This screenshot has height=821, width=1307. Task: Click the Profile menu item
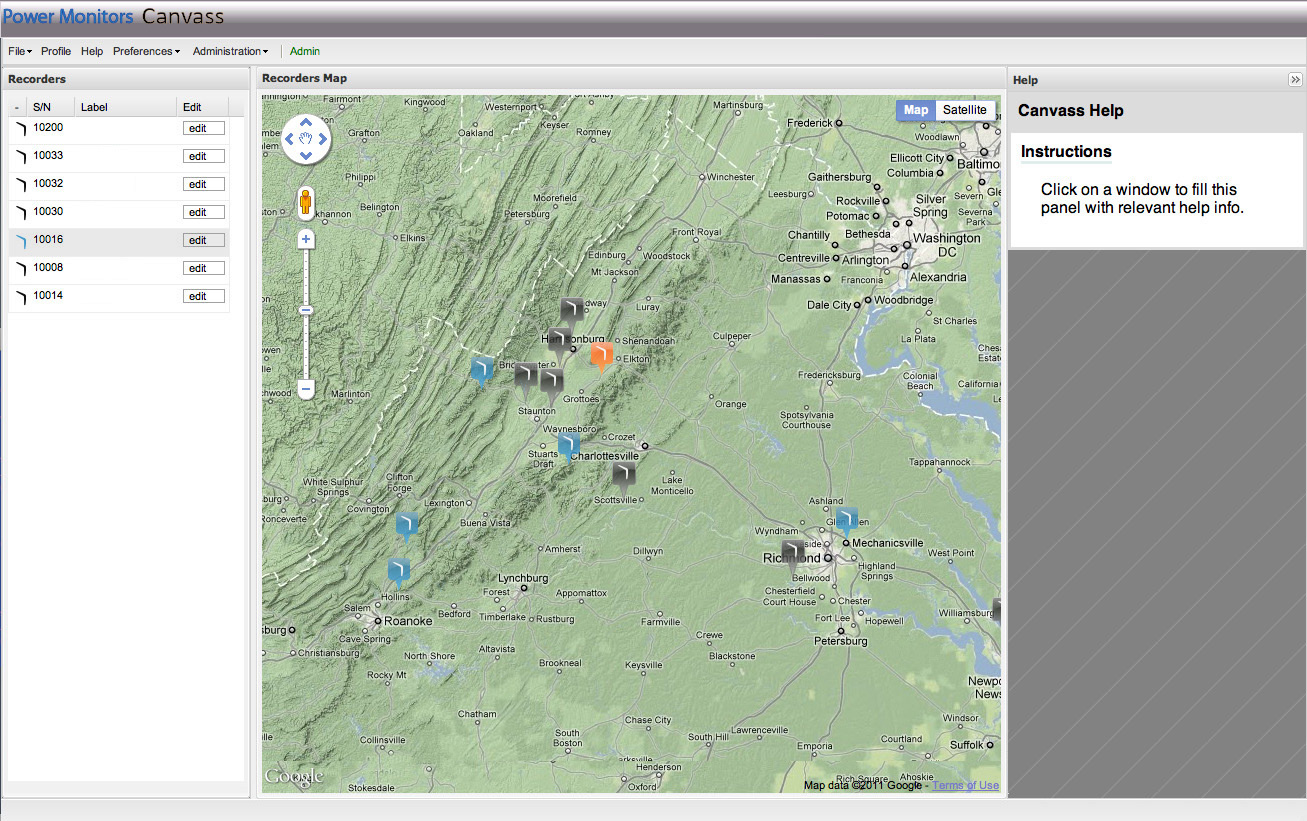click(x=56, y=51)
